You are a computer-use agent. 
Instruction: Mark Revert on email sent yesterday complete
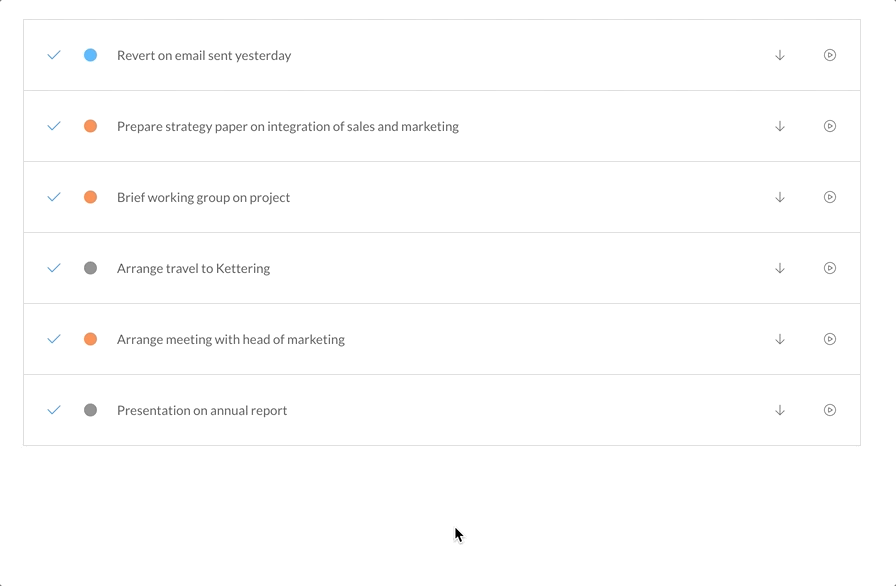[54, 55]
